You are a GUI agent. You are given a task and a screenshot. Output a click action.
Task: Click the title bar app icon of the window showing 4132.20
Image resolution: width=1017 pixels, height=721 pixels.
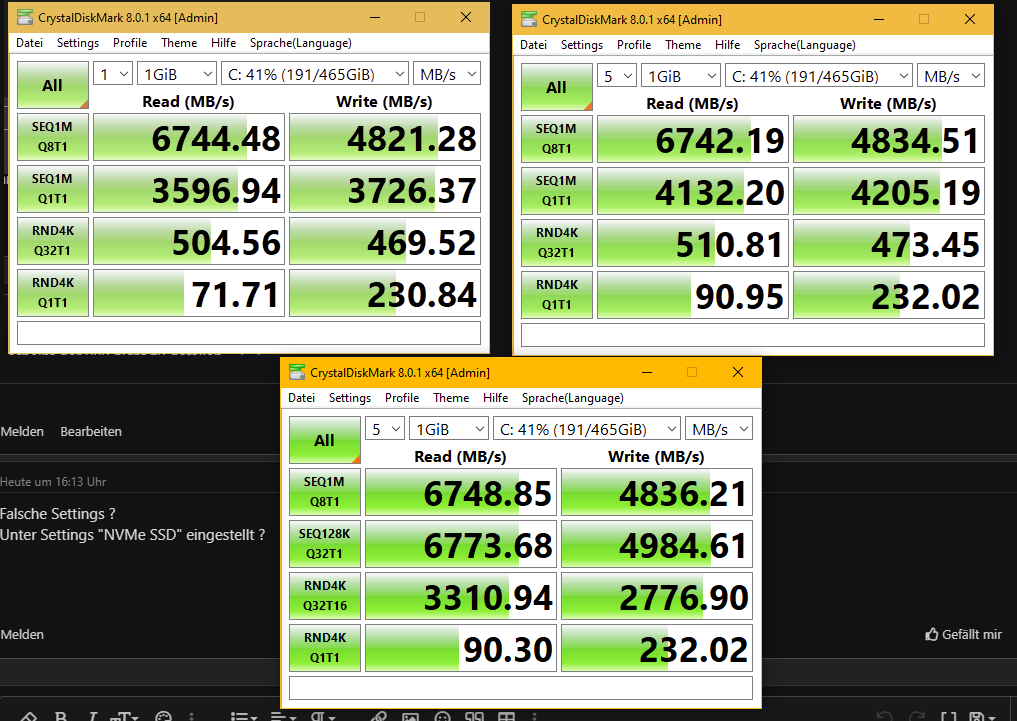pyautogui.click(x=529, y=19)
